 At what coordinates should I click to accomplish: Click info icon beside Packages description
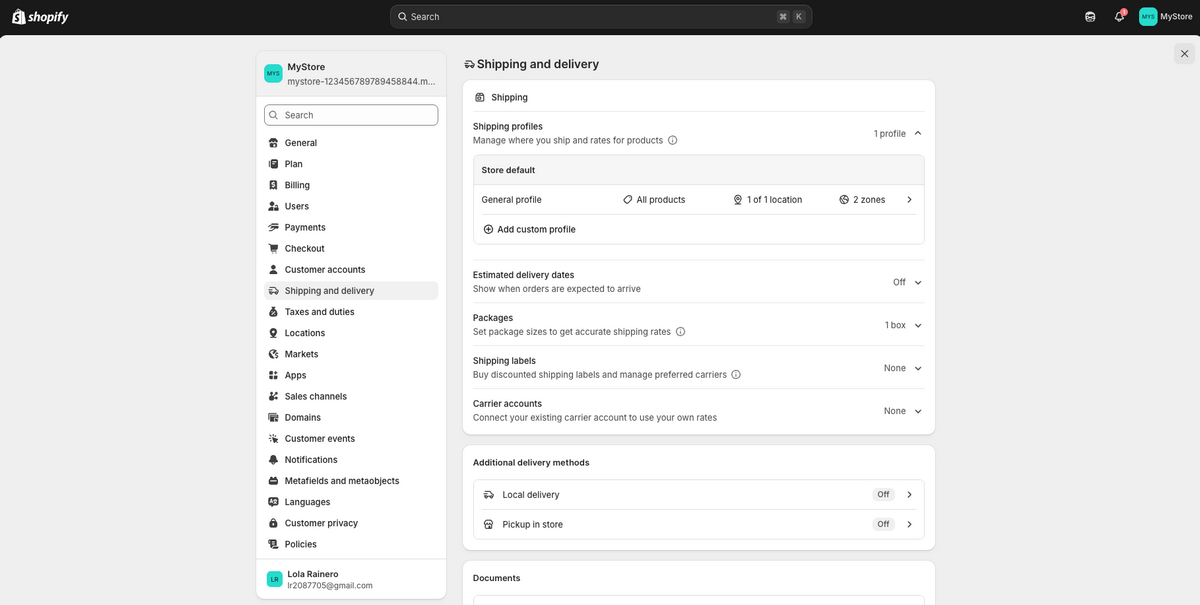pyautogui.click(x=680, y=331)
